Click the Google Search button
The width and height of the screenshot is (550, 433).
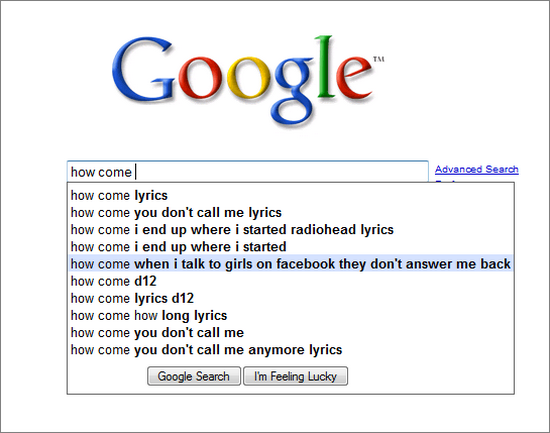(x=194, y=376)
